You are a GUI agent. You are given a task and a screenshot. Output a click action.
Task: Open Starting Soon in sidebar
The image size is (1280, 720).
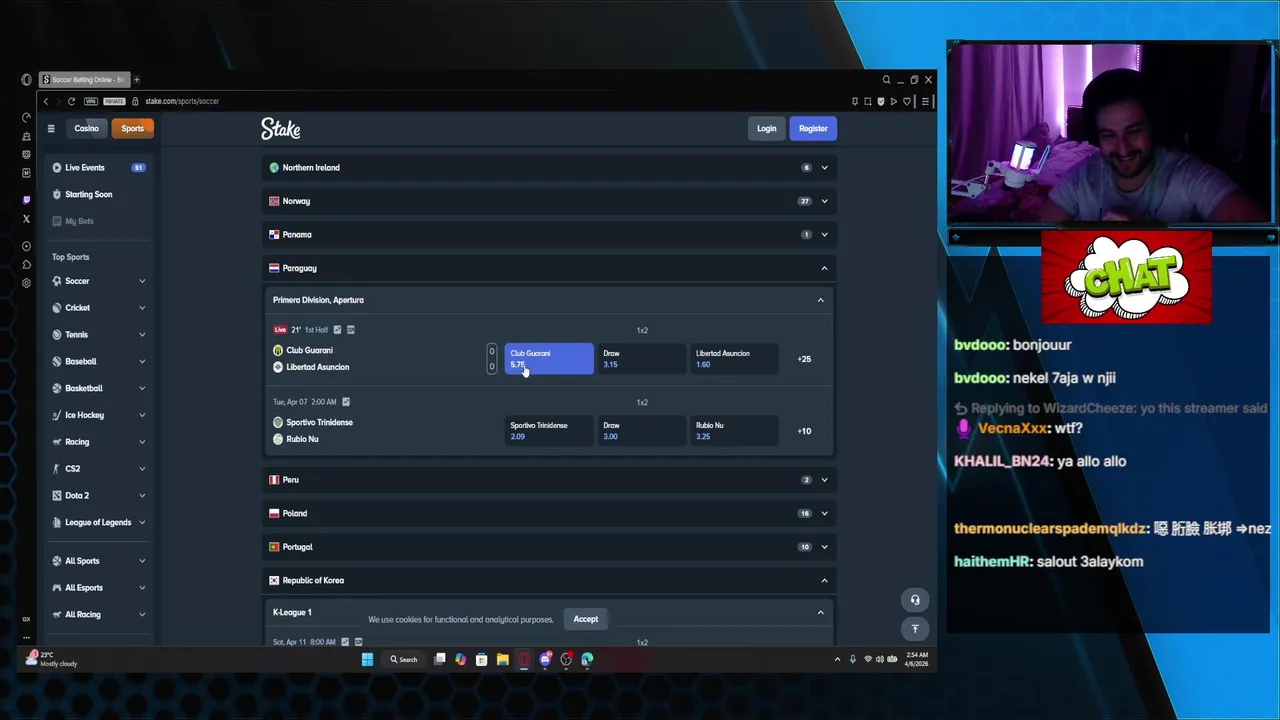click(99, 194)
